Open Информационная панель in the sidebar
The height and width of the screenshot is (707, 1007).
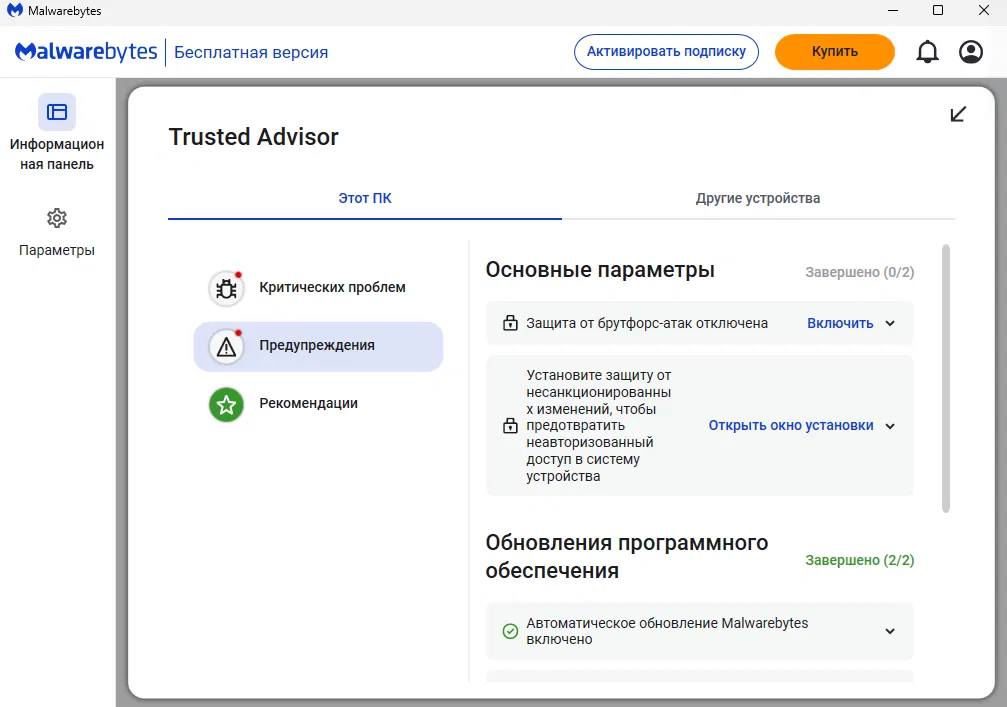coord(57,134)
